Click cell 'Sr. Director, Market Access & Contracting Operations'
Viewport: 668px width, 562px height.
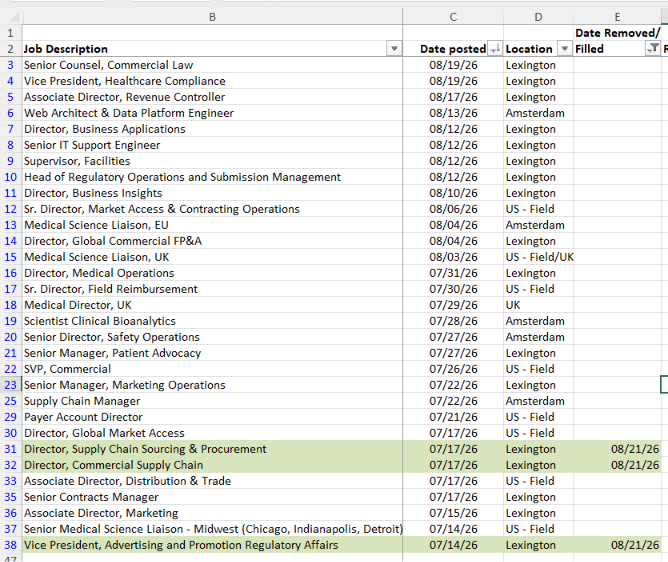coord(212,209)
